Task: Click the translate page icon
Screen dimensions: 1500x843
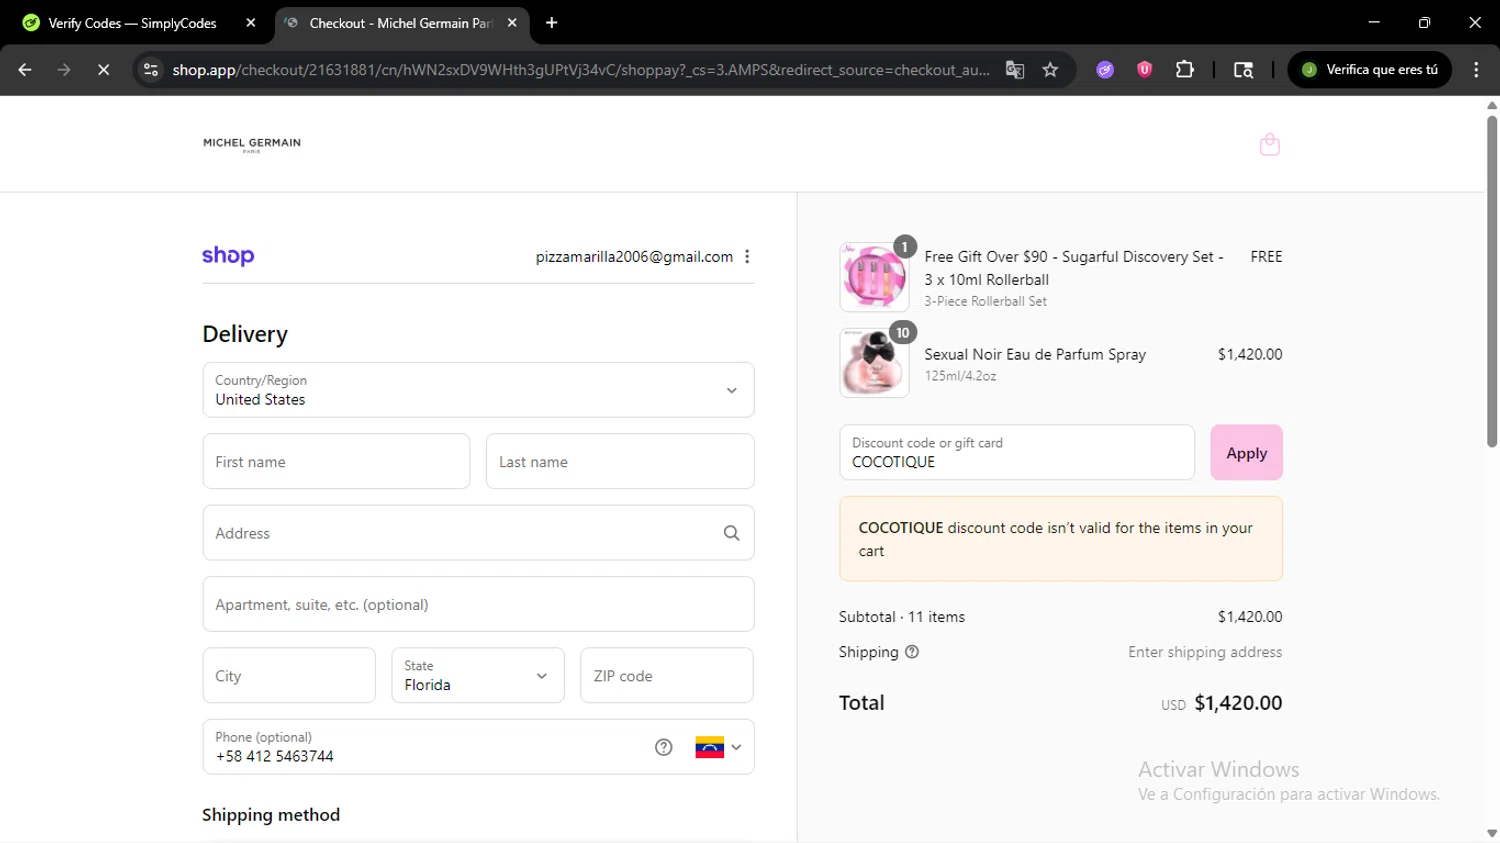Action: [1015, 69]
